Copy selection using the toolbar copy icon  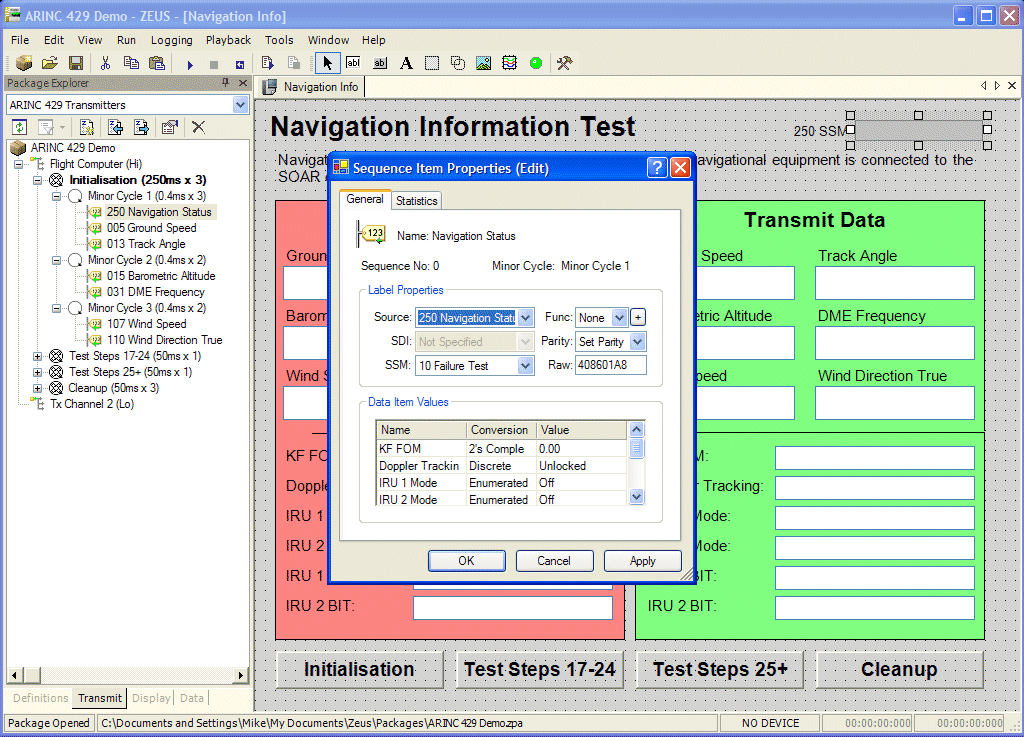point(131,63)
